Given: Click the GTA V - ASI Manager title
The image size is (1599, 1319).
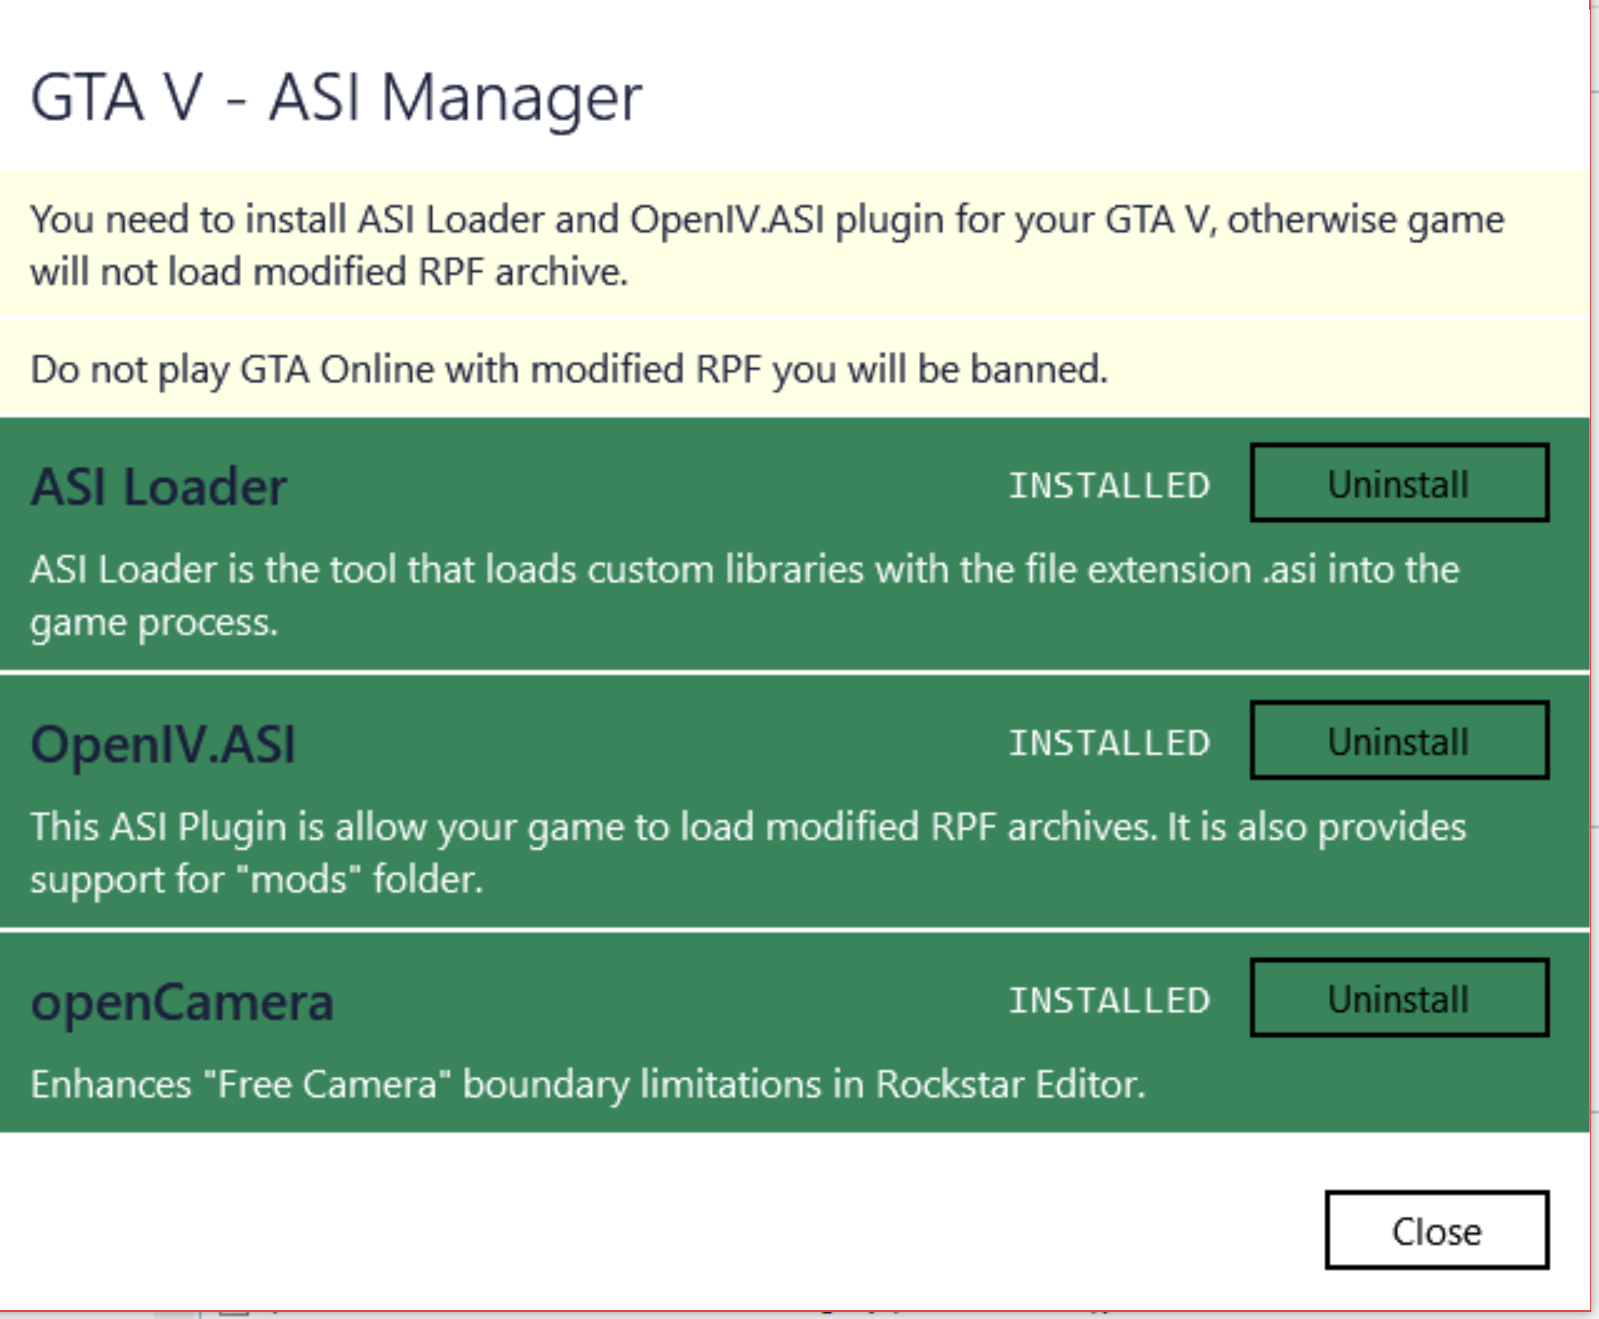Looking at the screenshot, I should pos(336,98).
